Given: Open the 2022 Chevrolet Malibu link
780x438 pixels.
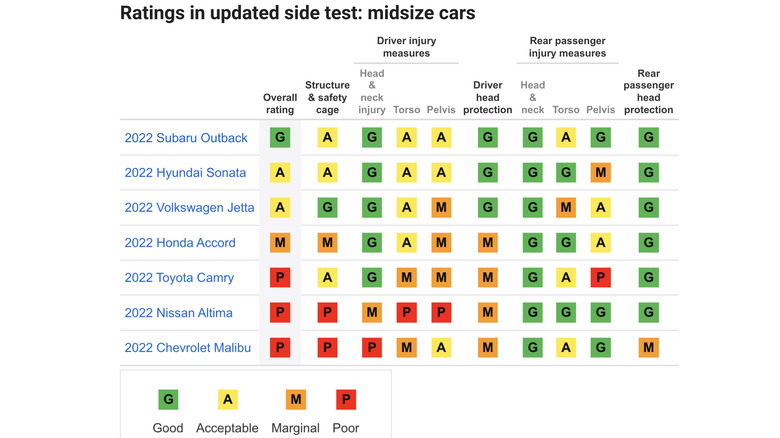Looking at the screenshot, I should pos(188,348).
